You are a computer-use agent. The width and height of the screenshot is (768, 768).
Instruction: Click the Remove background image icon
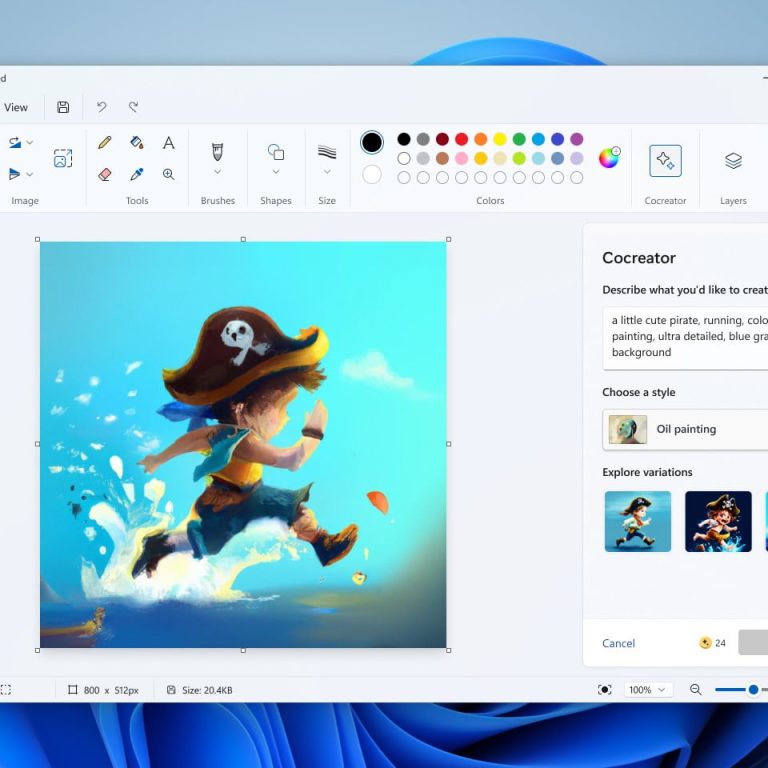(x=63, y=158)
